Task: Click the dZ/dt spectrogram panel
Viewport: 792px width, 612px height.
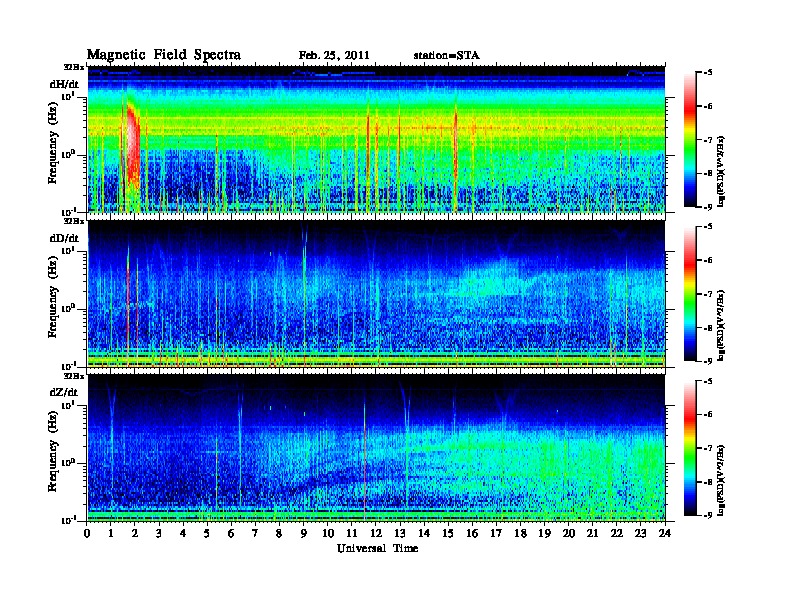Action: 376,448
